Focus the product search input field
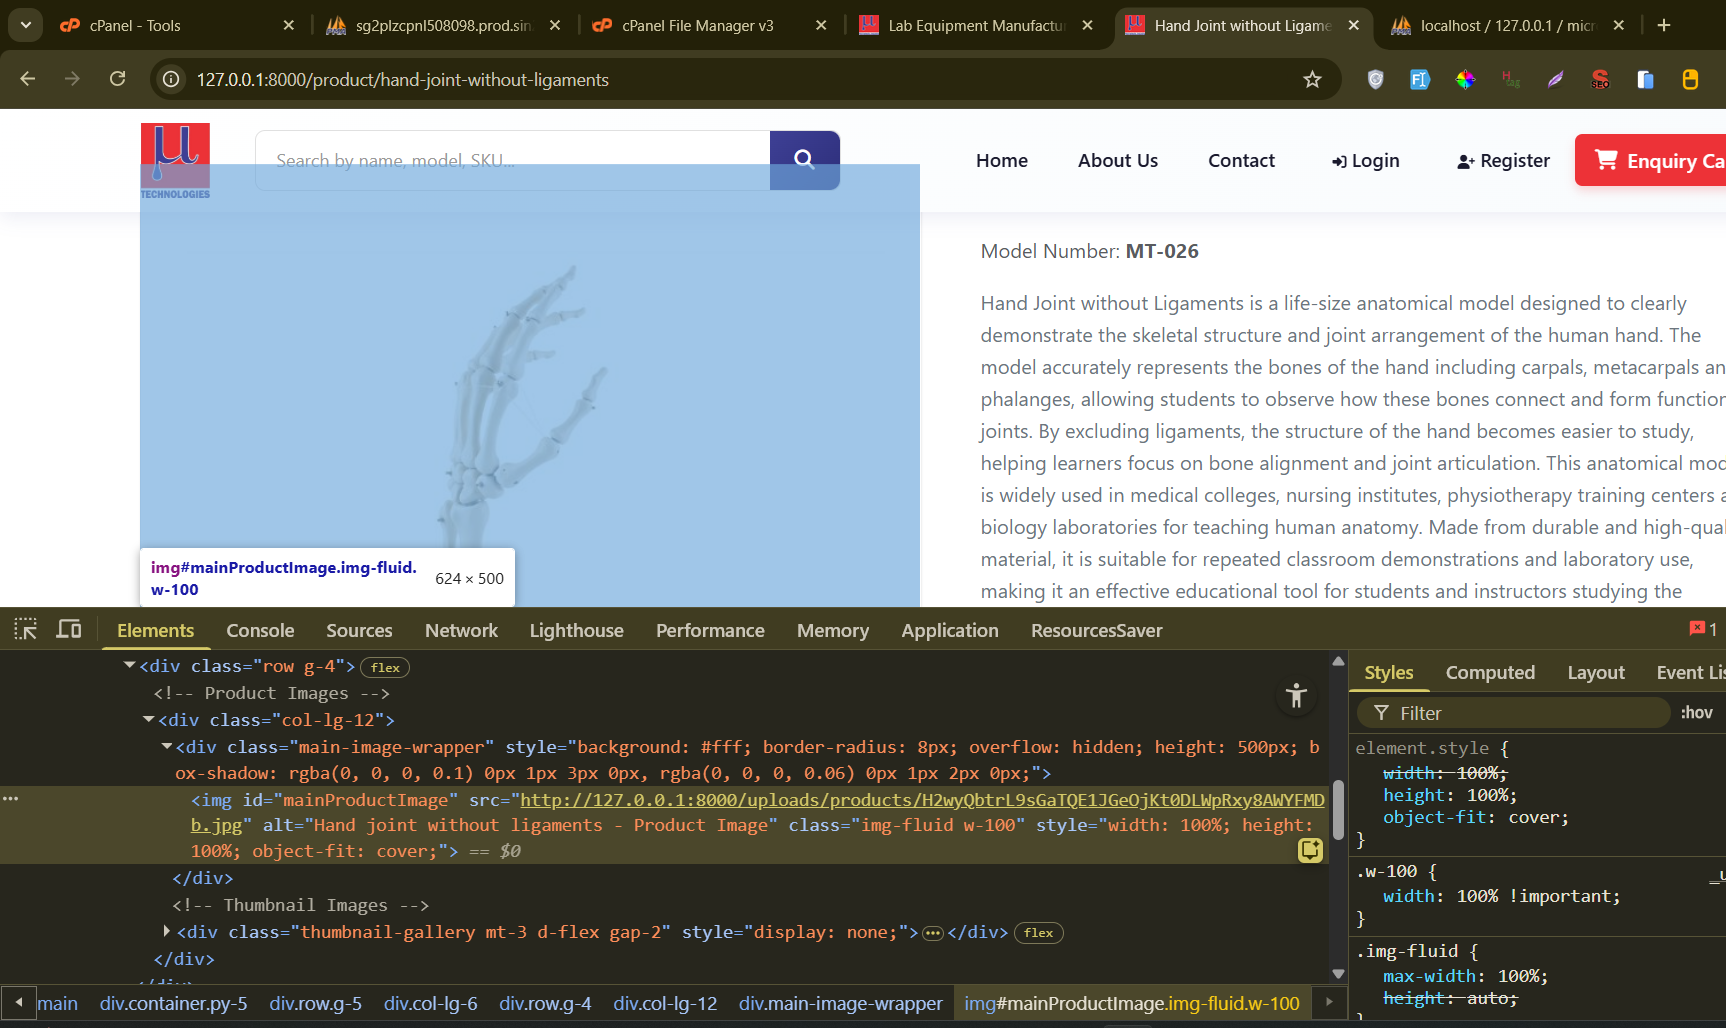Viewport: 1726px width, 1028px height. click(x=512, y=160)
